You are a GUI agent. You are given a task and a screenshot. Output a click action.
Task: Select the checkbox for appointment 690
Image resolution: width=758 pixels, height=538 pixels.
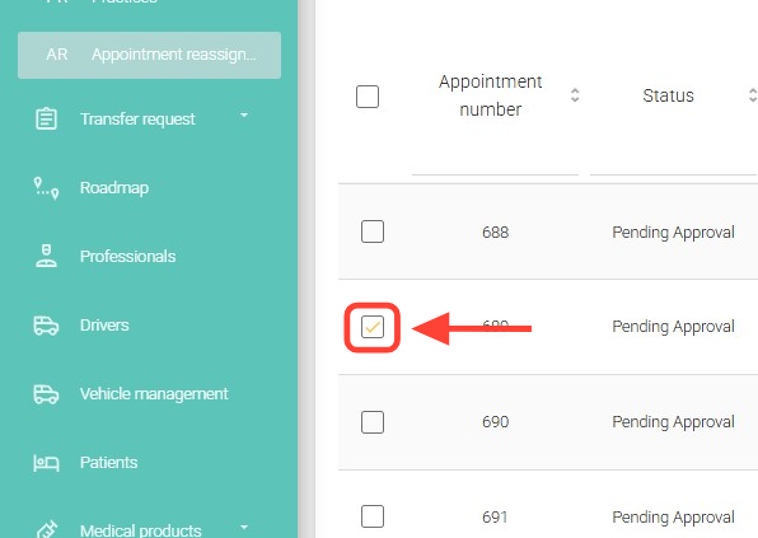(372, 422)
